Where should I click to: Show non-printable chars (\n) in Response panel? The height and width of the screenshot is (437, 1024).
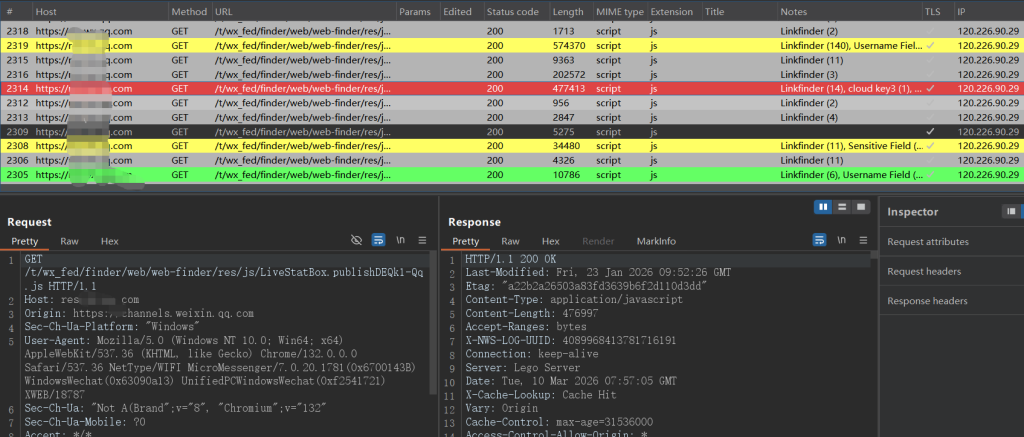click(x=841, y=241)
